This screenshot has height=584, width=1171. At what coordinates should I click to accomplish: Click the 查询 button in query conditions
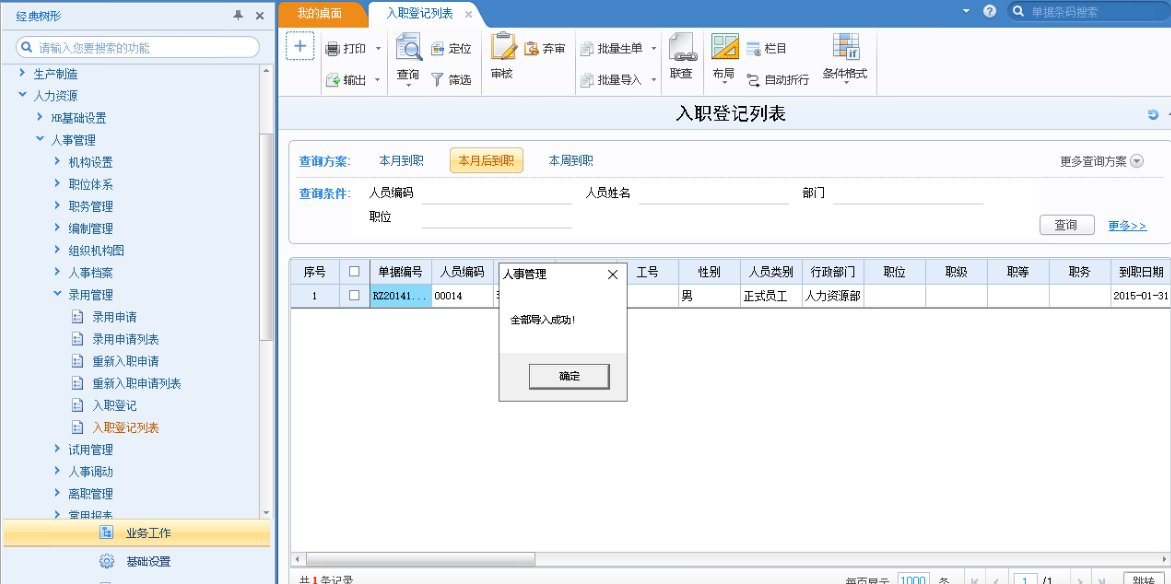coord(1066,225)
